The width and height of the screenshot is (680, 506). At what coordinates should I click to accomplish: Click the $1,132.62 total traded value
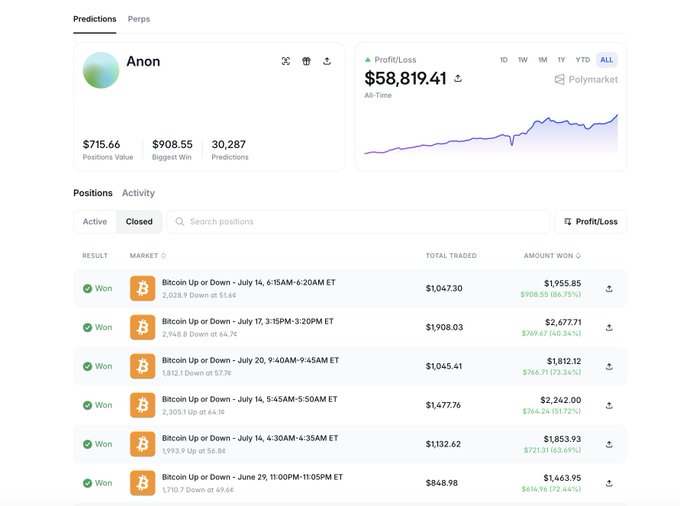point(443,444)
